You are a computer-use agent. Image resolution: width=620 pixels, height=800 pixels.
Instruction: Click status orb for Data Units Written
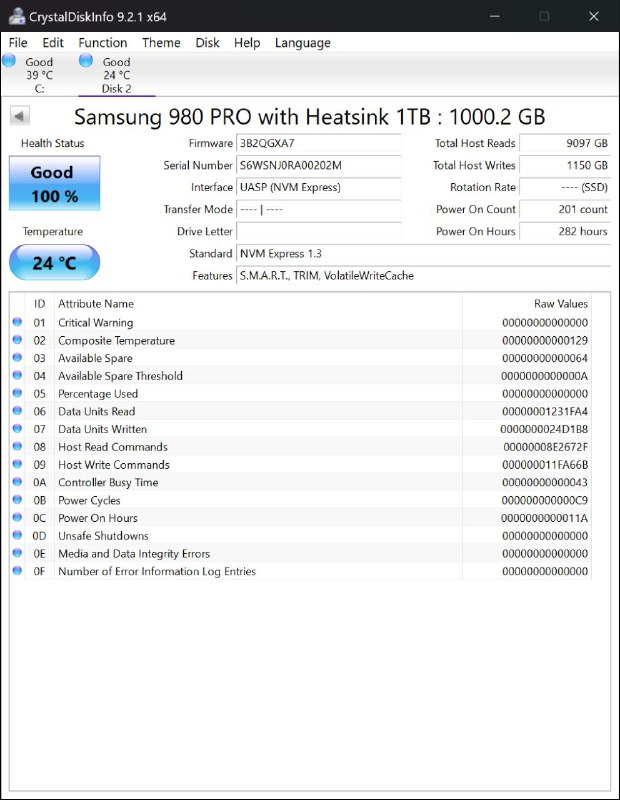[17, 428]
